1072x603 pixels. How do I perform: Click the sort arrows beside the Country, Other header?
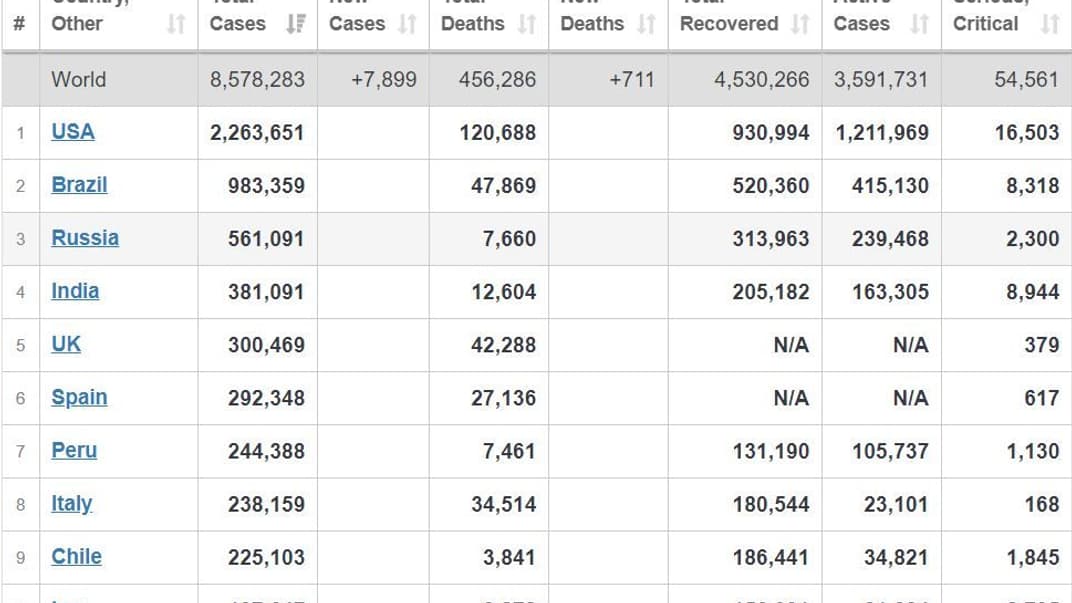[x=176, y=24]
